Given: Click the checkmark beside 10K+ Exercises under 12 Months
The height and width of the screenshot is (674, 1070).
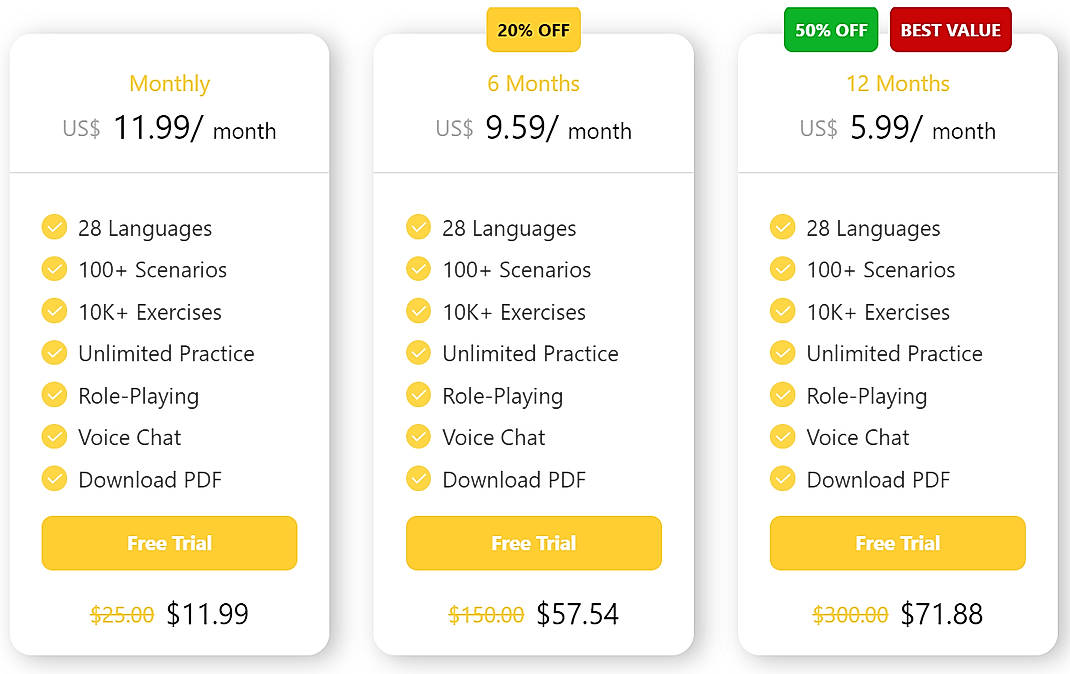Looking at the screenshot, I should (x=783, y=311).
